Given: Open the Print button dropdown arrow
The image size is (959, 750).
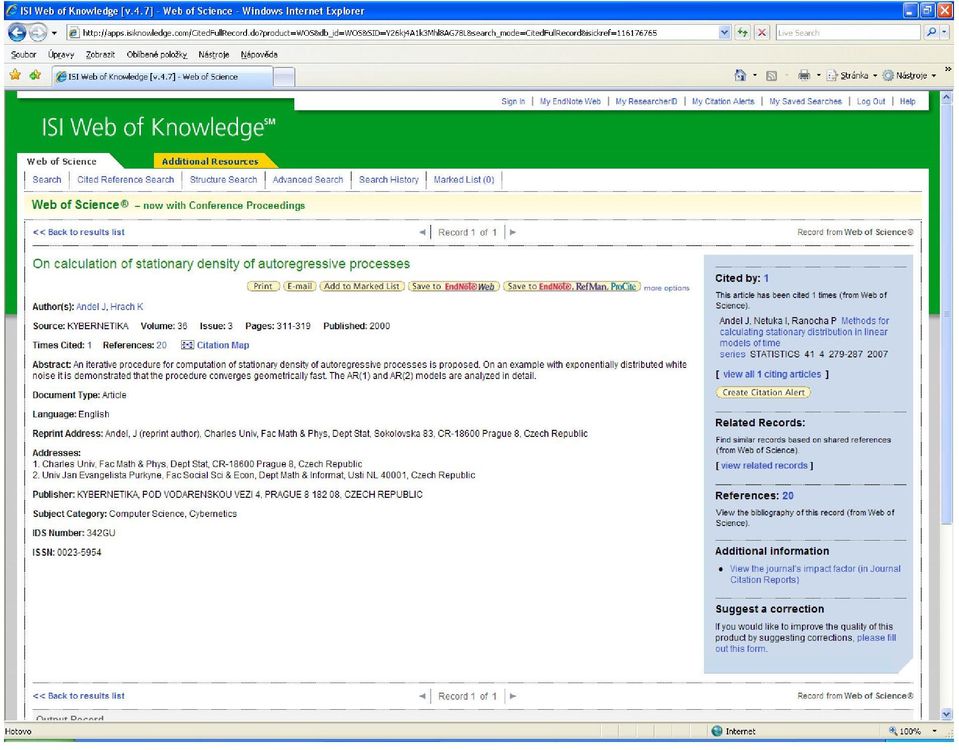Looking at the screenshot, I should coord(818,76).
